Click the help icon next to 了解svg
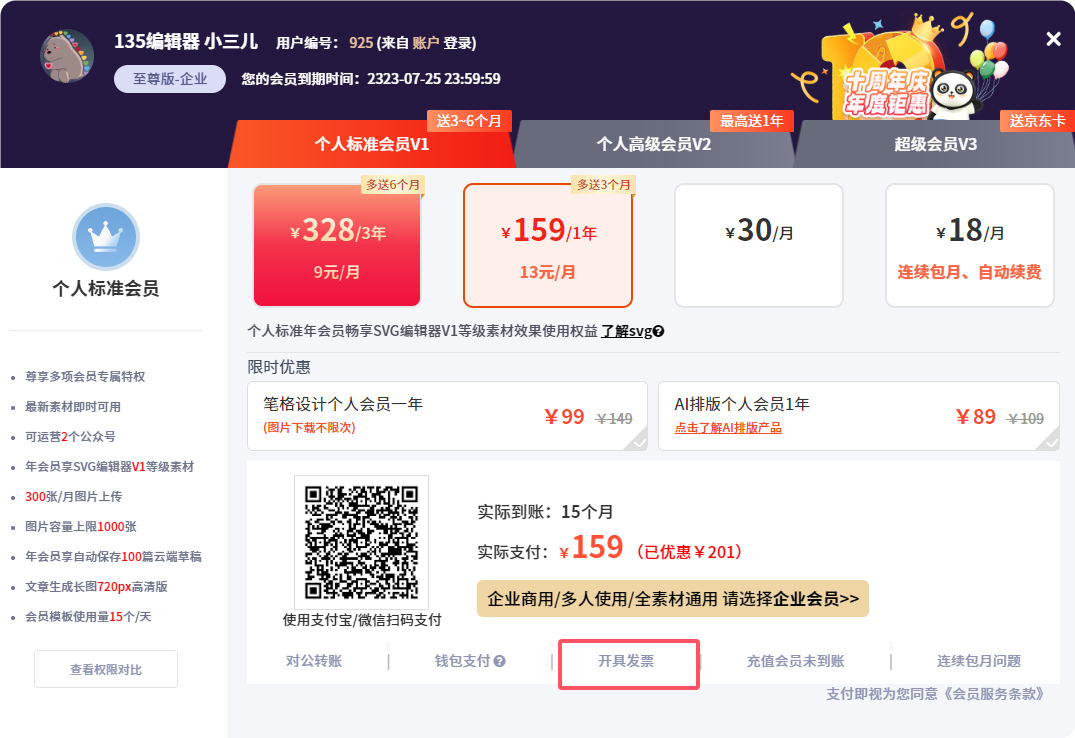The width and height of the screenshot is (1075, 738). coord(658,331)
